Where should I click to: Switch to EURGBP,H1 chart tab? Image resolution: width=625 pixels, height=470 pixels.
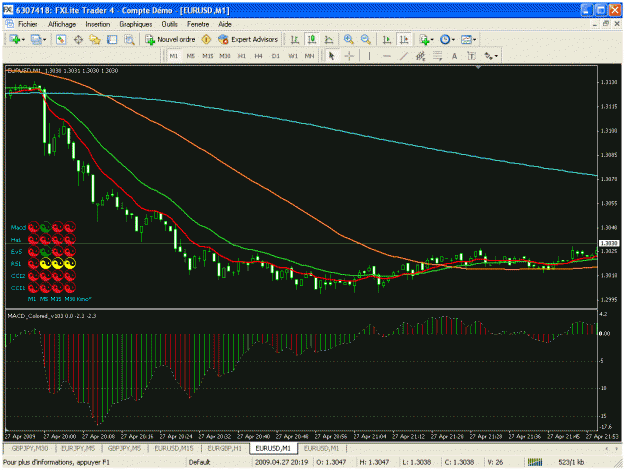tap(224, 448)
